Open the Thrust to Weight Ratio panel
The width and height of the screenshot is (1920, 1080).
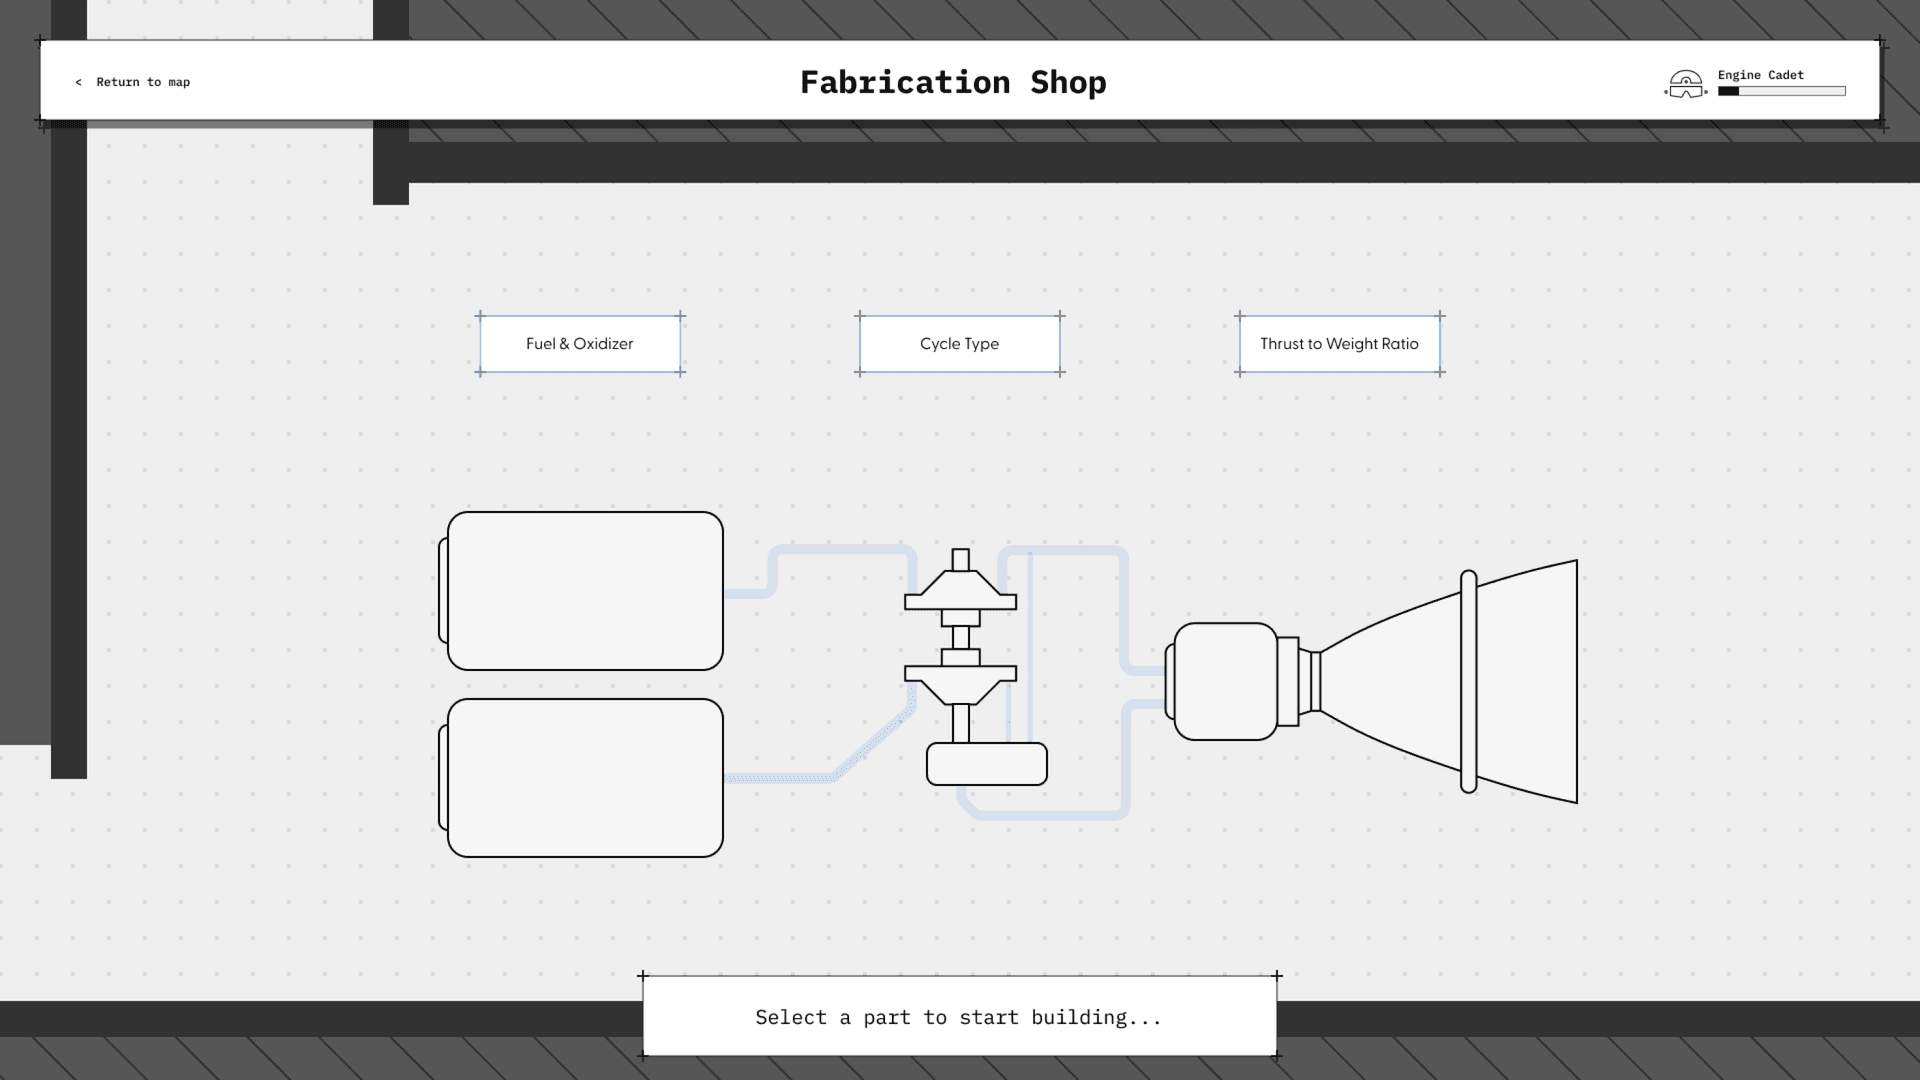click(x=1338, y=344)
